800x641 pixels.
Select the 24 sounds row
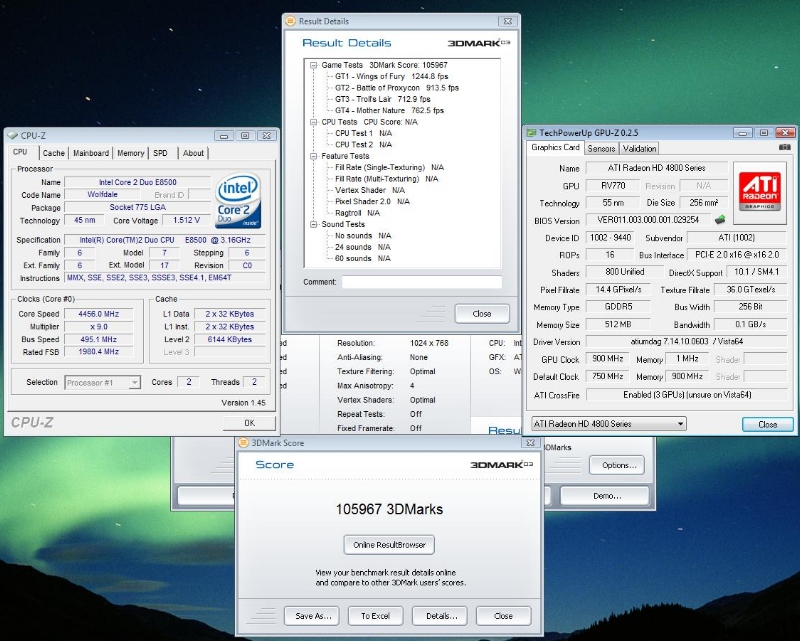point(363,247)
